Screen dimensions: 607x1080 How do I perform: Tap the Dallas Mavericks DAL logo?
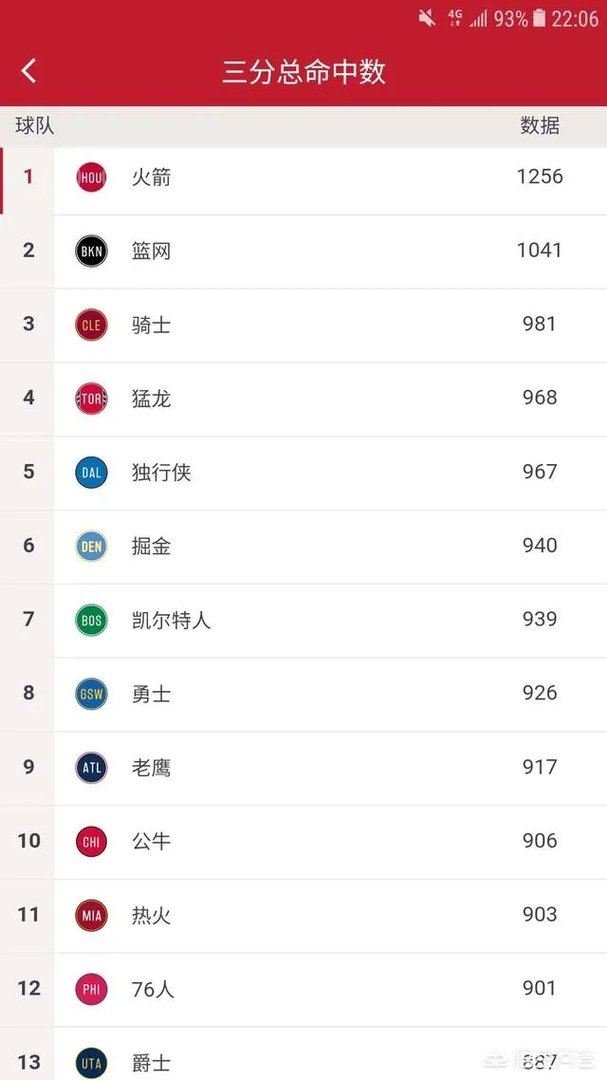(x=91, y=472)
